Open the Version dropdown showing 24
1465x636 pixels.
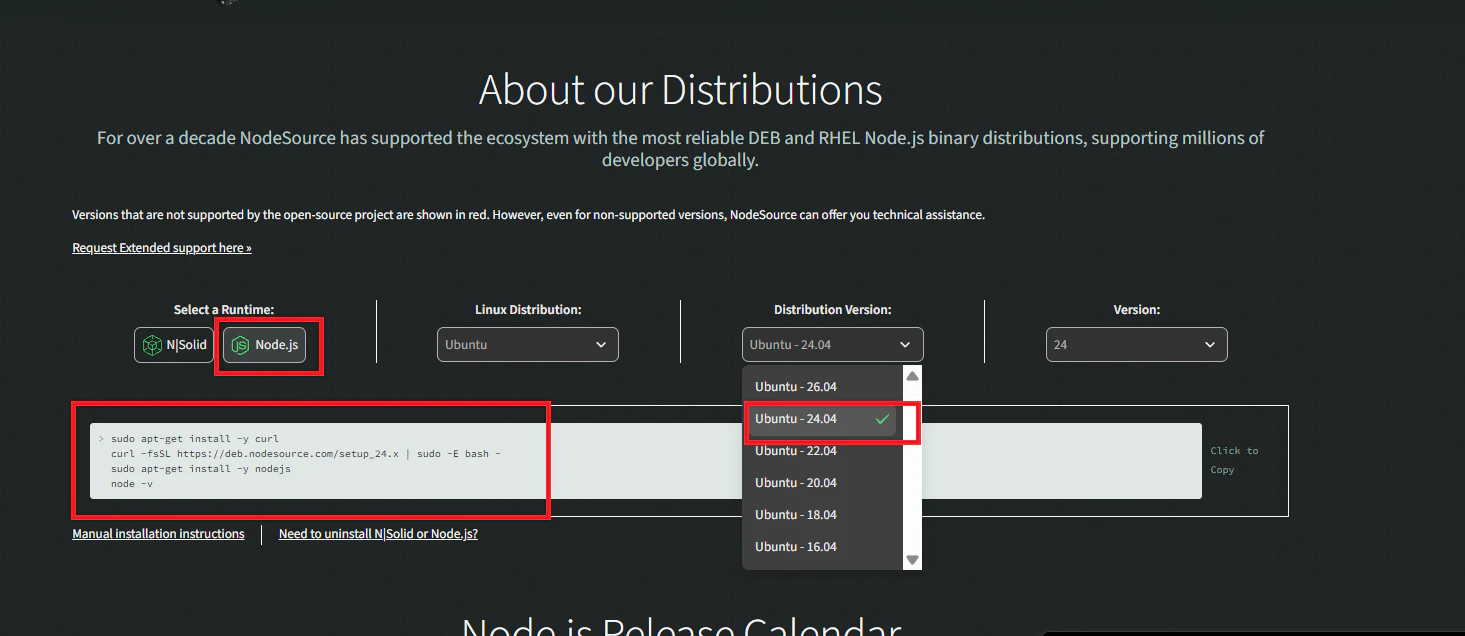point(1137,344)
